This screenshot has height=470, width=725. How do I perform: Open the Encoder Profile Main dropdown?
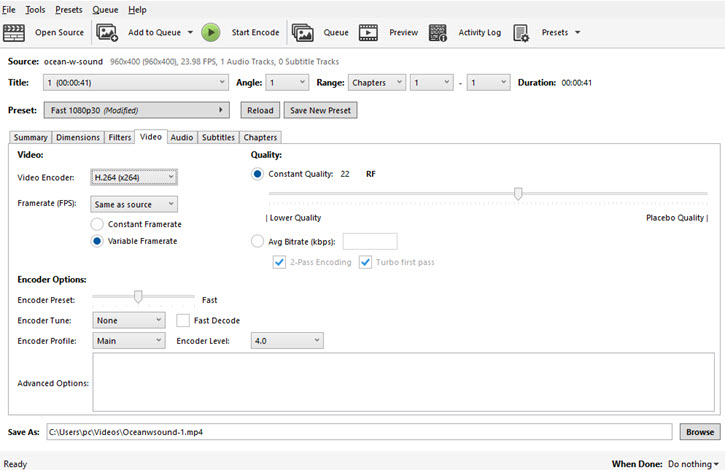(129, 340)
